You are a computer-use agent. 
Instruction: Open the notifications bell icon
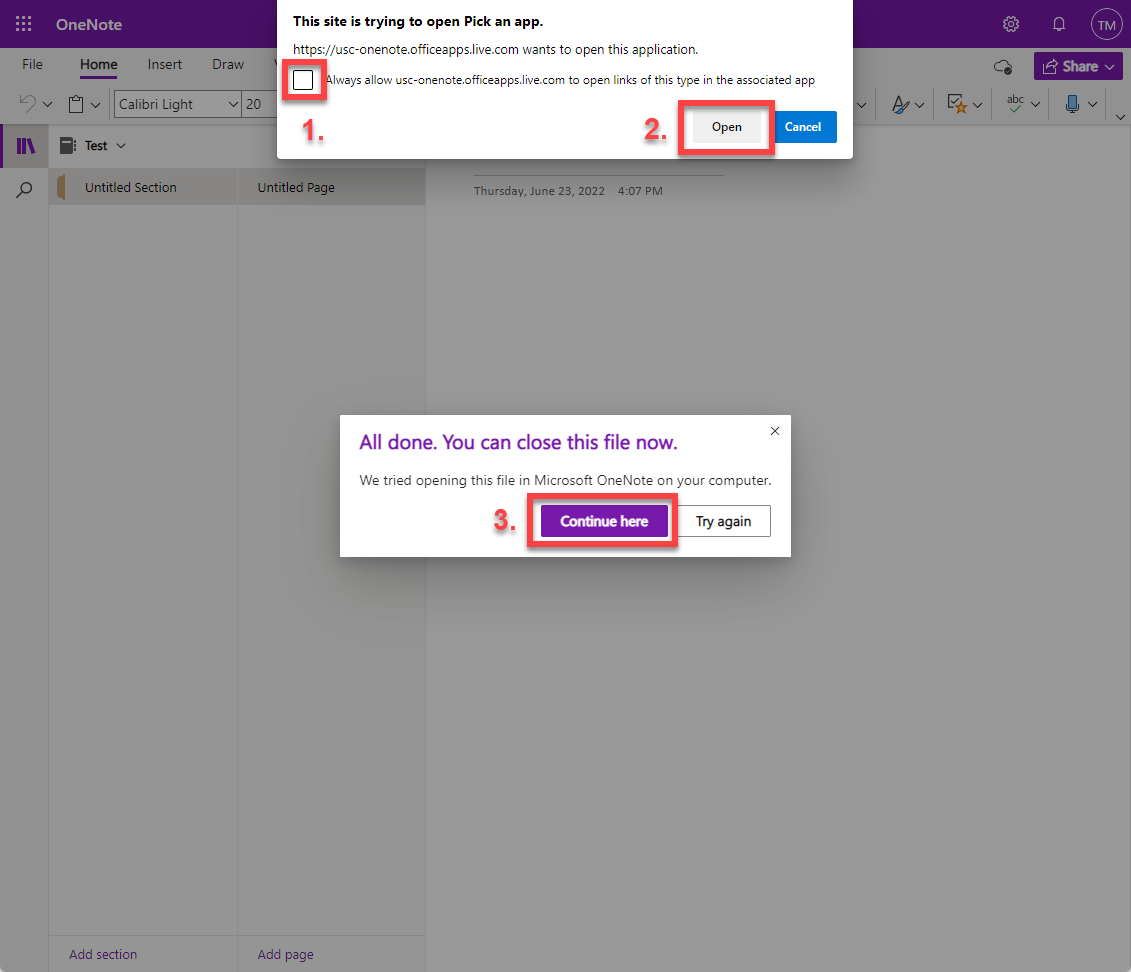[x=1058, y=24]
